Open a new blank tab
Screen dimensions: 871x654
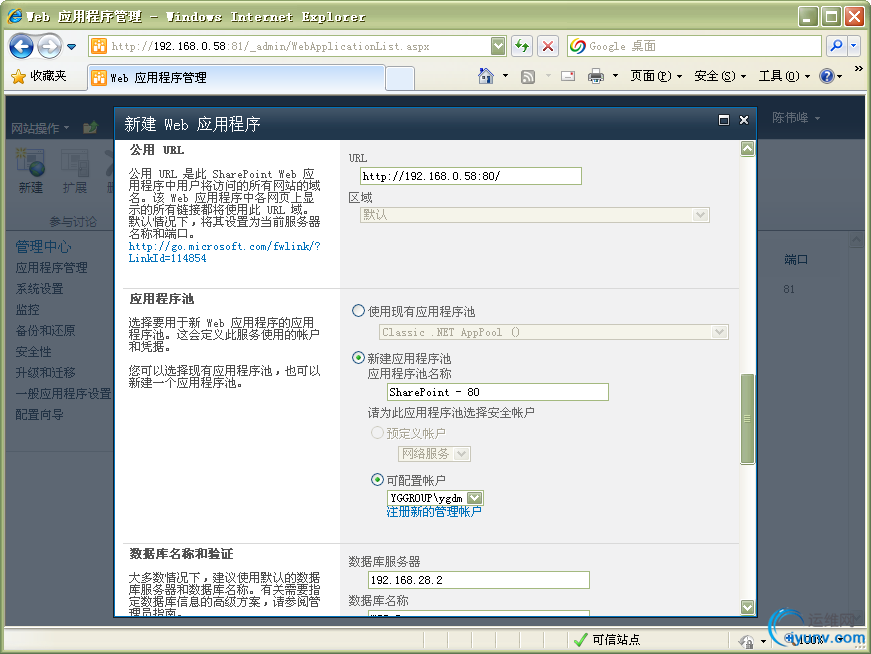400,78
